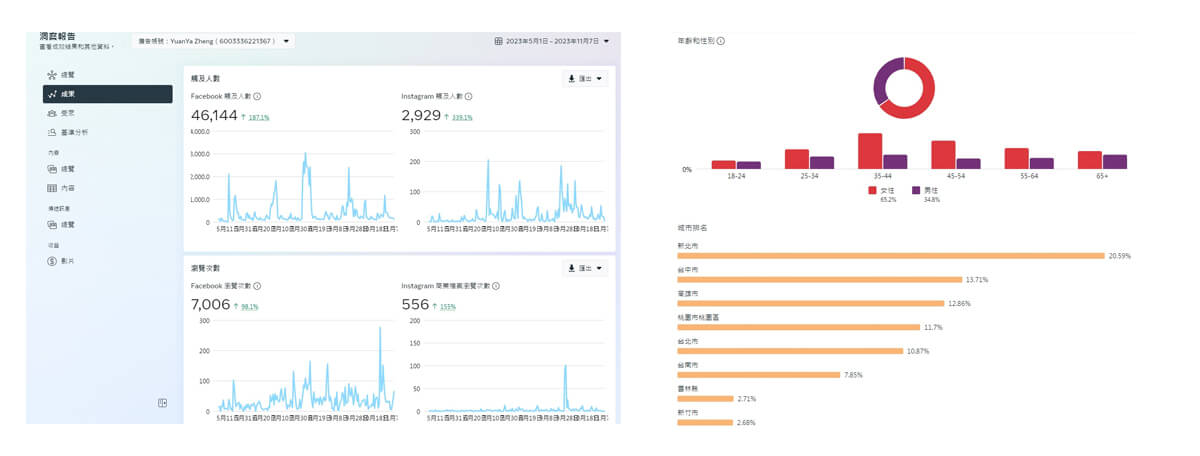Click the info icon beside Instagram 觸及人數

click(468, 97)
